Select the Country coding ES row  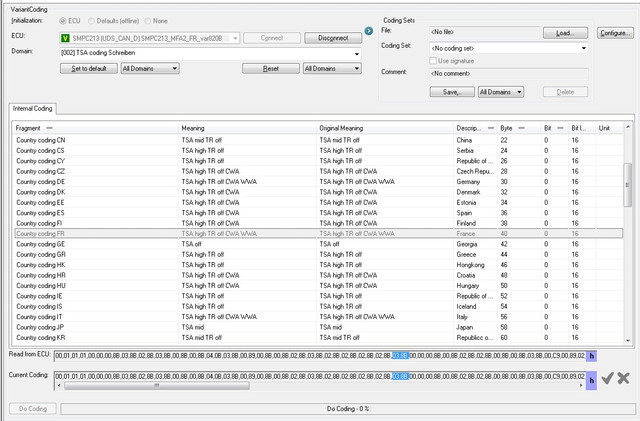pyautogui.click(x=318, y=213)
